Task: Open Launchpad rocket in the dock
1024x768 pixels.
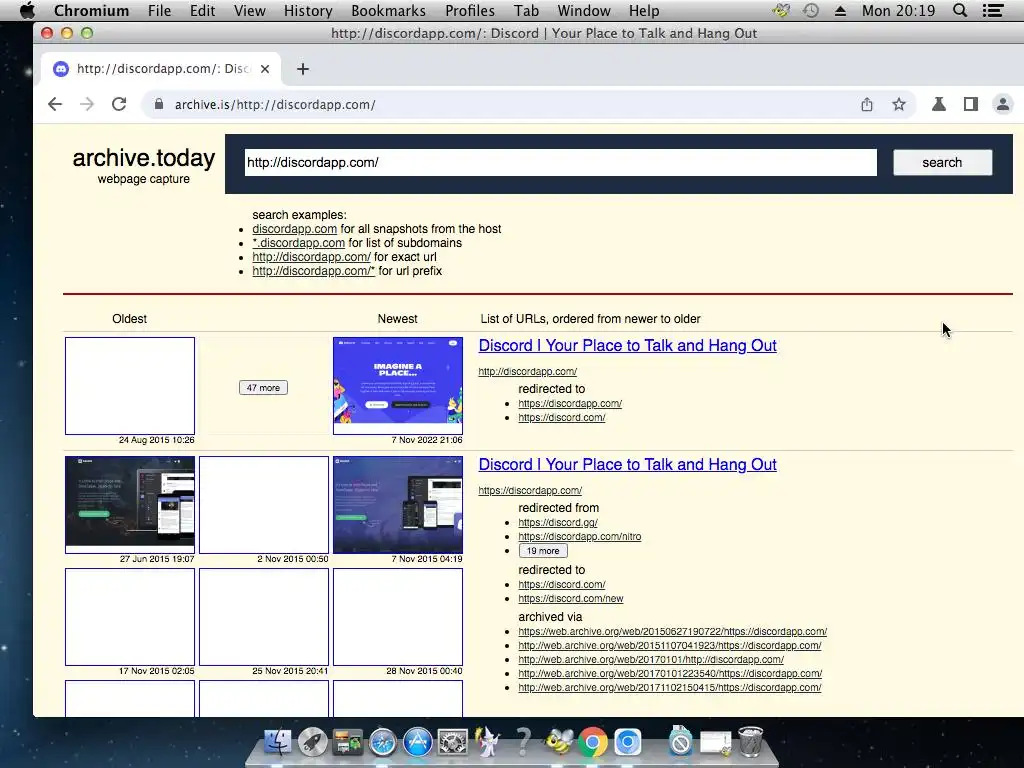Action: point(313,742)
